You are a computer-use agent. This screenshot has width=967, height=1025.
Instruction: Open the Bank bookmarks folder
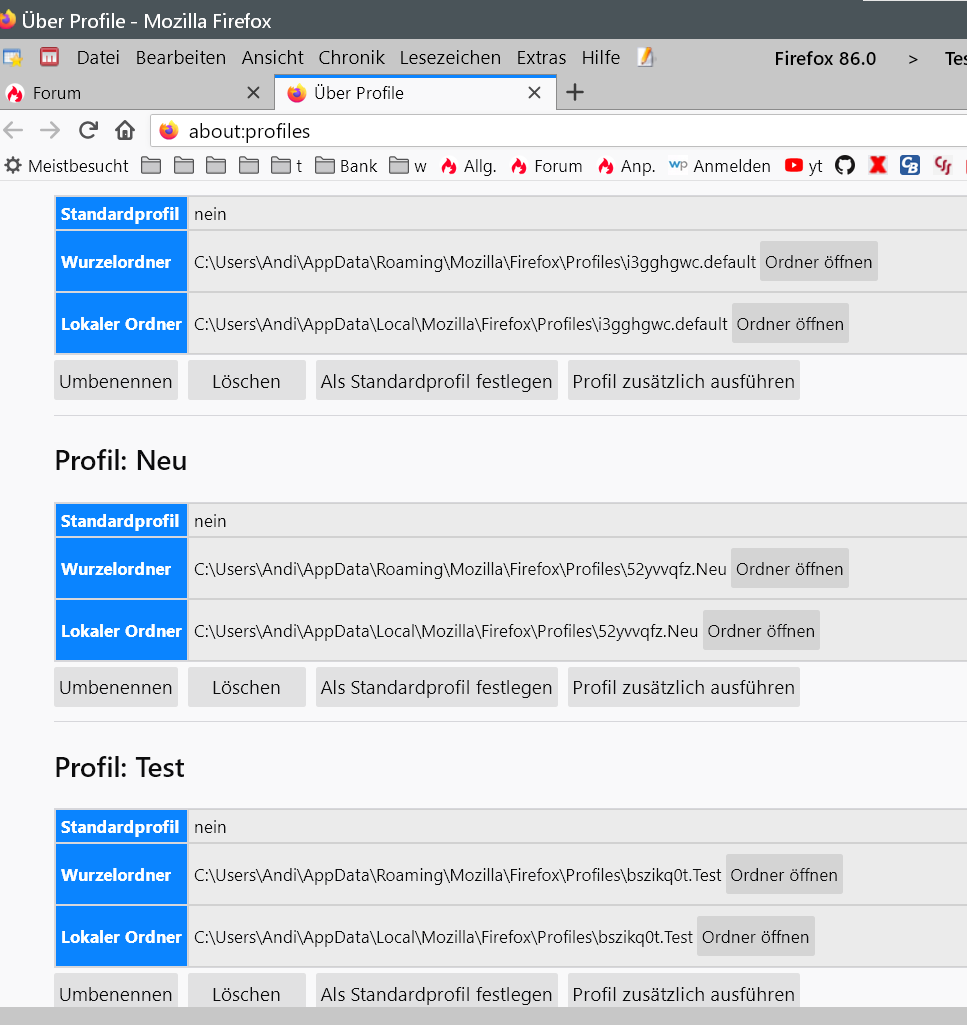point(346,166)
